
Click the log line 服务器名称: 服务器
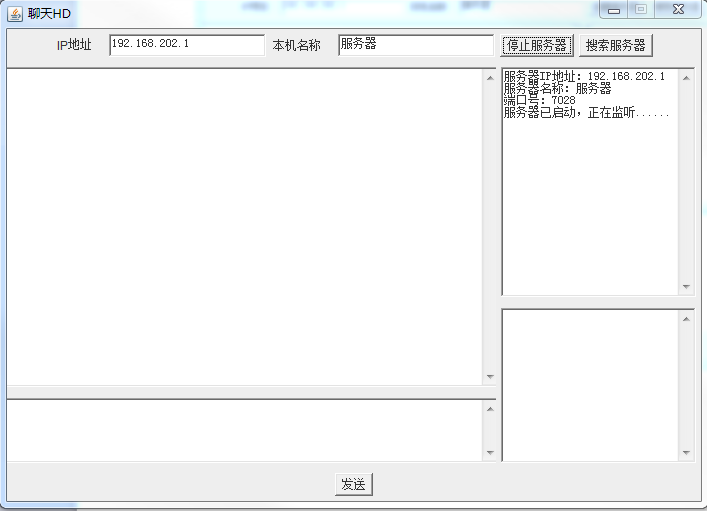click(x=557, y=88)
